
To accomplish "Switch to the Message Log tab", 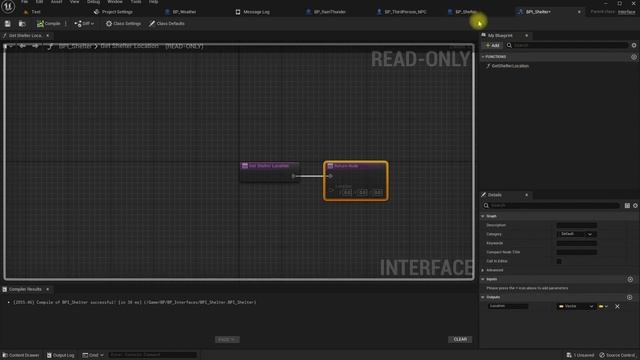I will (x=253, y=12).
